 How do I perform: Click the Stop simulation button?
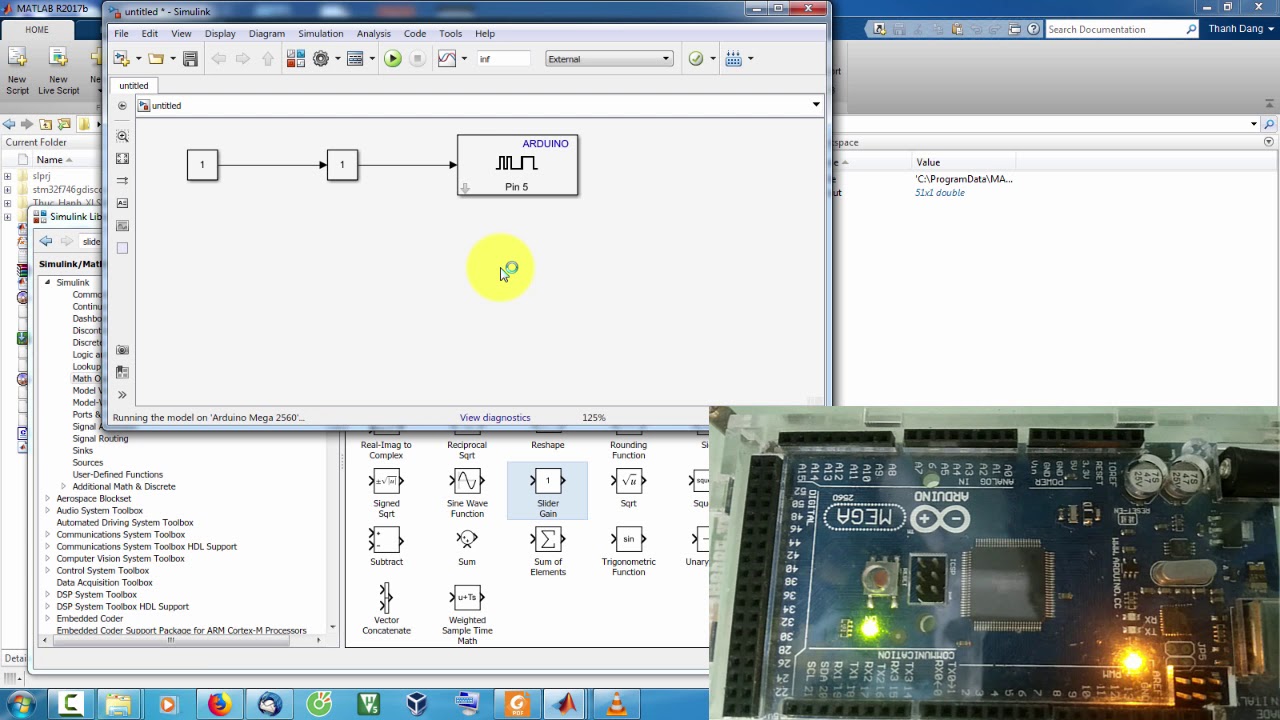(x=418, y=59)
